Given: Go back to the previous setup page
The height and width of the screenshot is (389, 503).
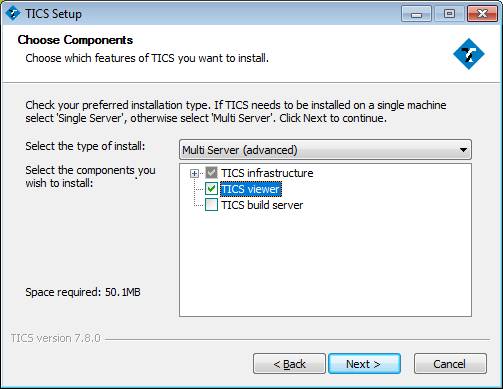Looking at the screenshot, I should click(289, 364).
